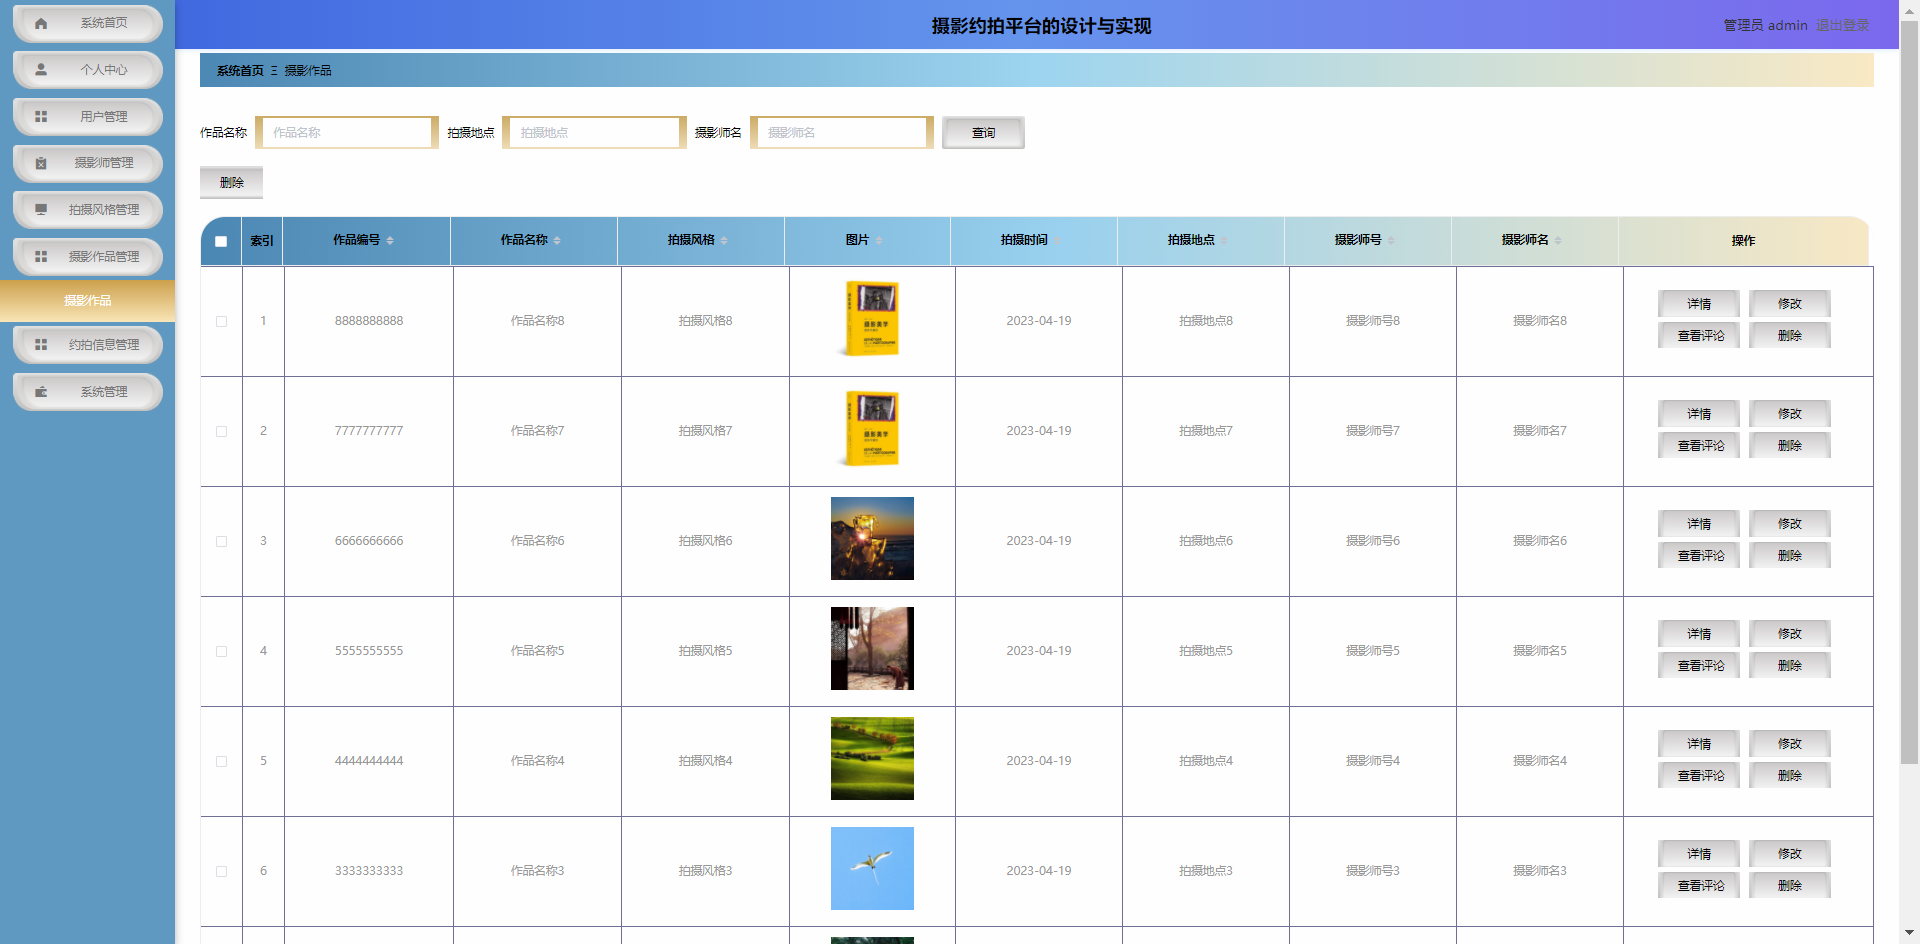
Task: Check the row 2 checkbox (7777777777)
Action: (221, 431)
